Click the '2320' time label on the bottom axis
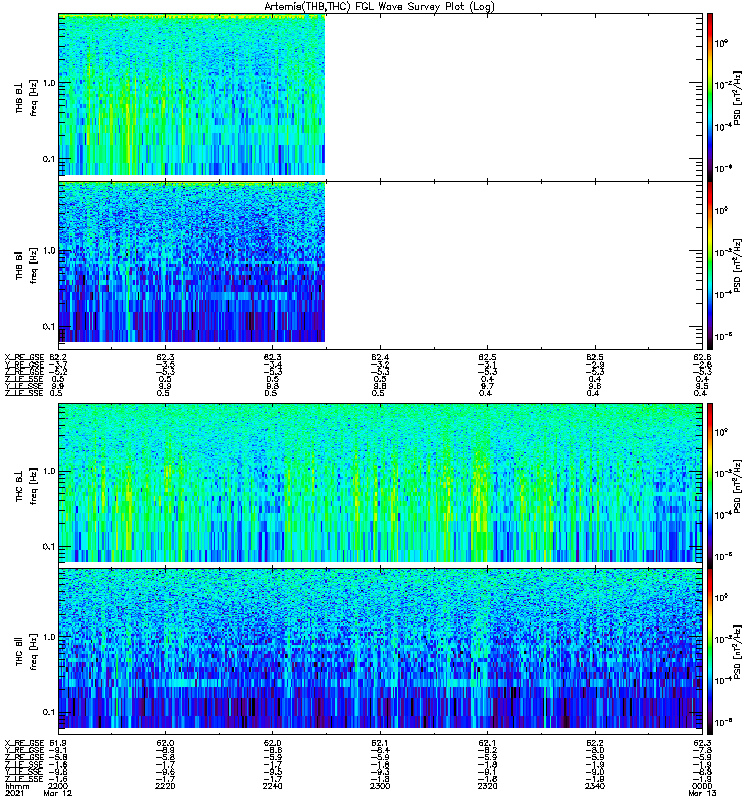750x800 pixels. [x=487, y=786]
